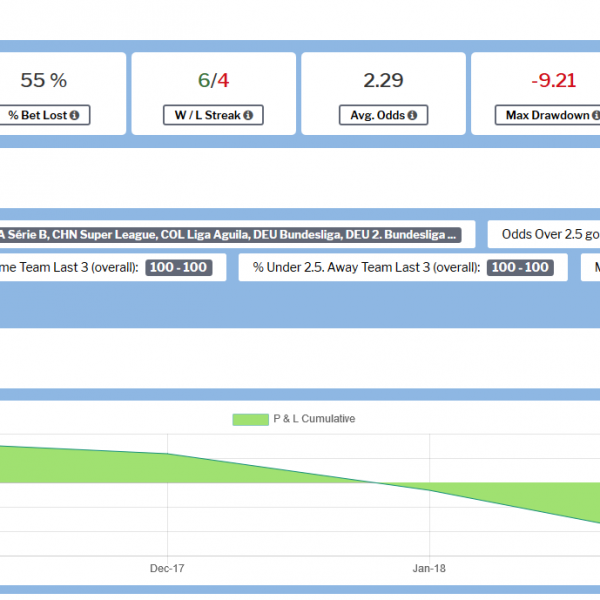Click the W / L Streak label text
This screenshot has height=600, width=600.
click(x=204, y=116)
